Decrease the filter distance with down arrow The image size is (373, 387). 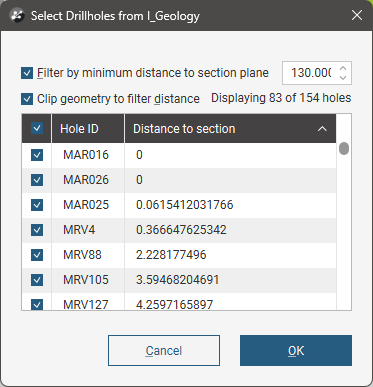[x=343, y=78]
